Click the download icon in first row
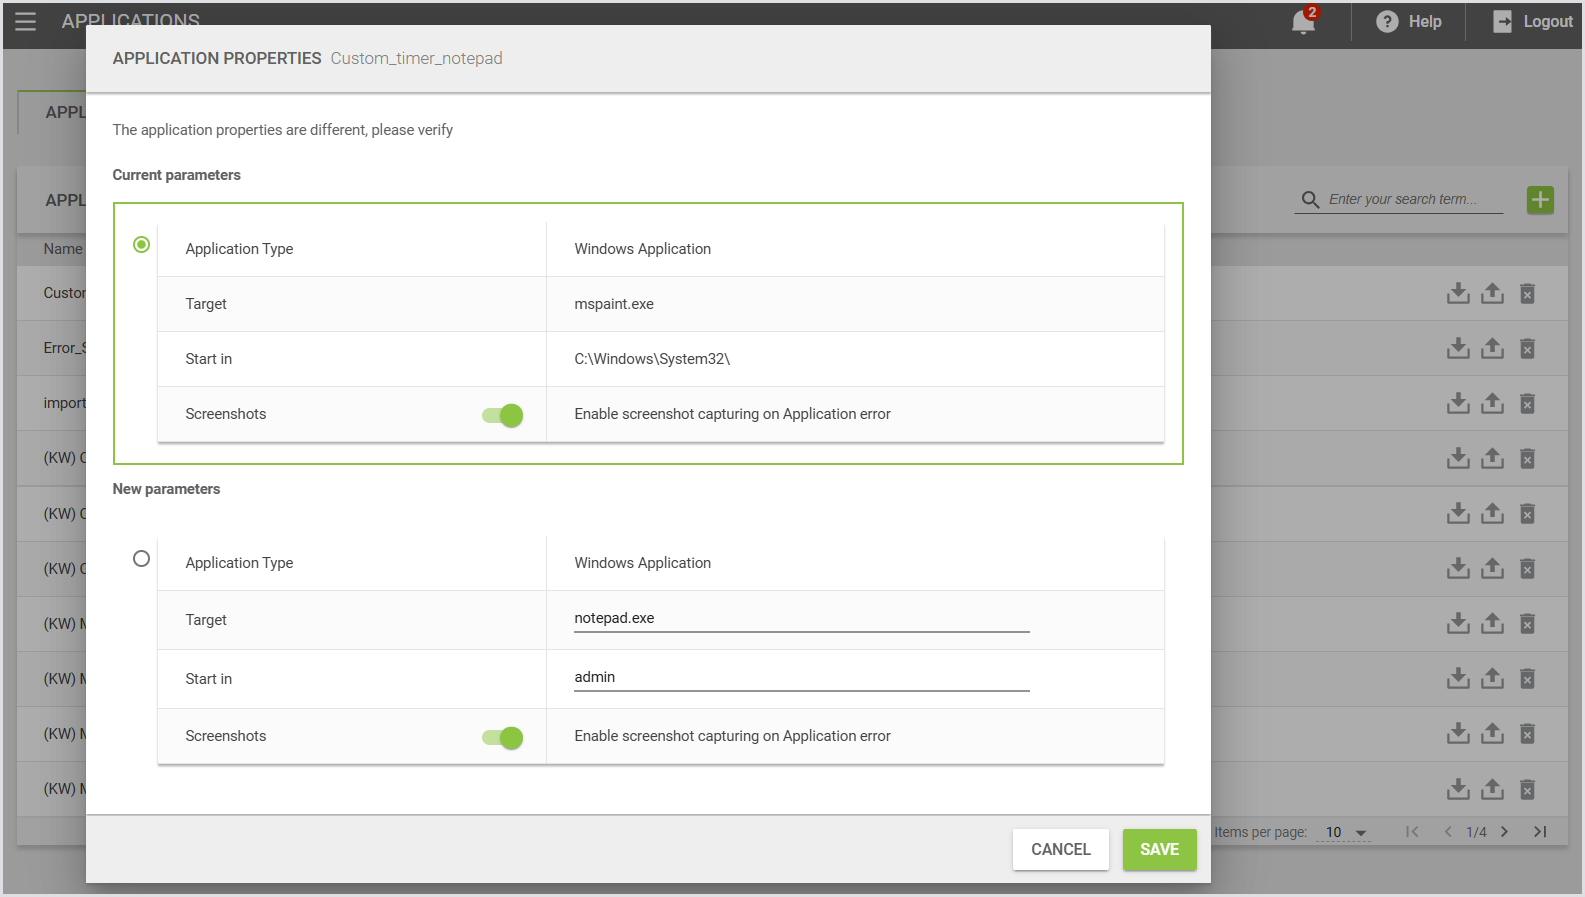This screenshot has height=897, width=1585. 1458,293
